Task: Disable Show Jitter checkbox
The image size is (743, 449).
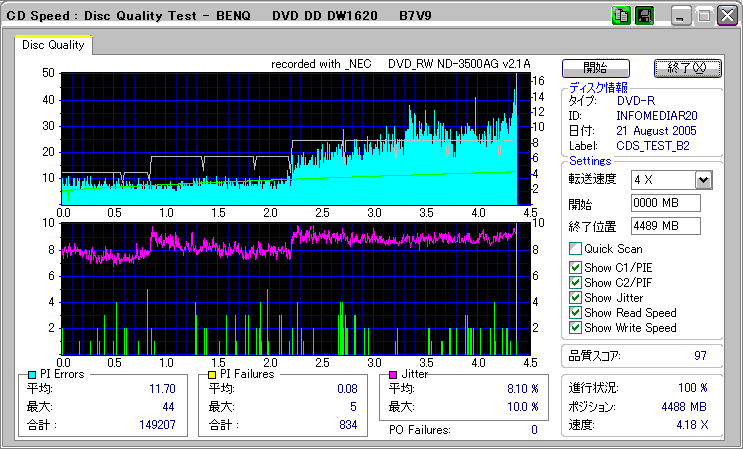Action: [x=575, y=297]
